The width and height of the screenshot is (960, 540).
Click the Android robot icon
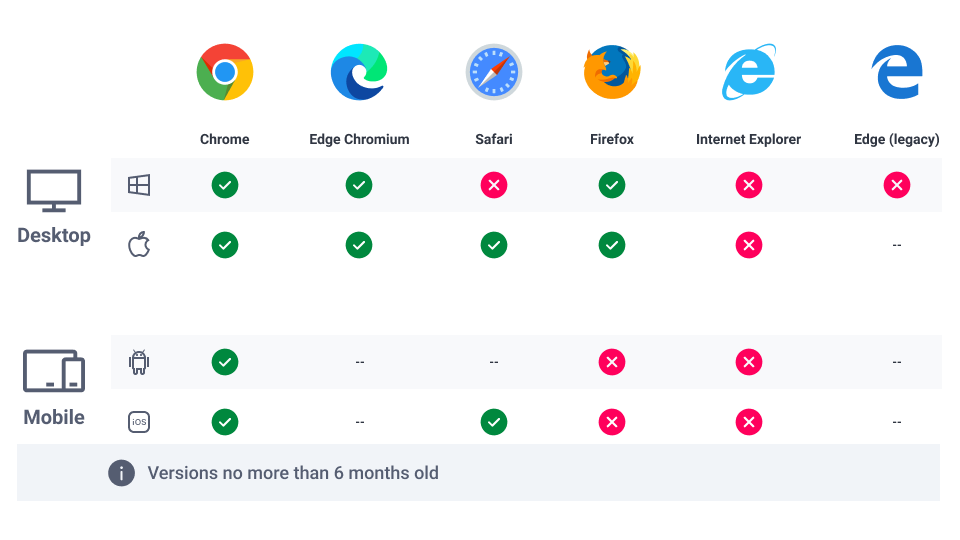coord(139,362)
